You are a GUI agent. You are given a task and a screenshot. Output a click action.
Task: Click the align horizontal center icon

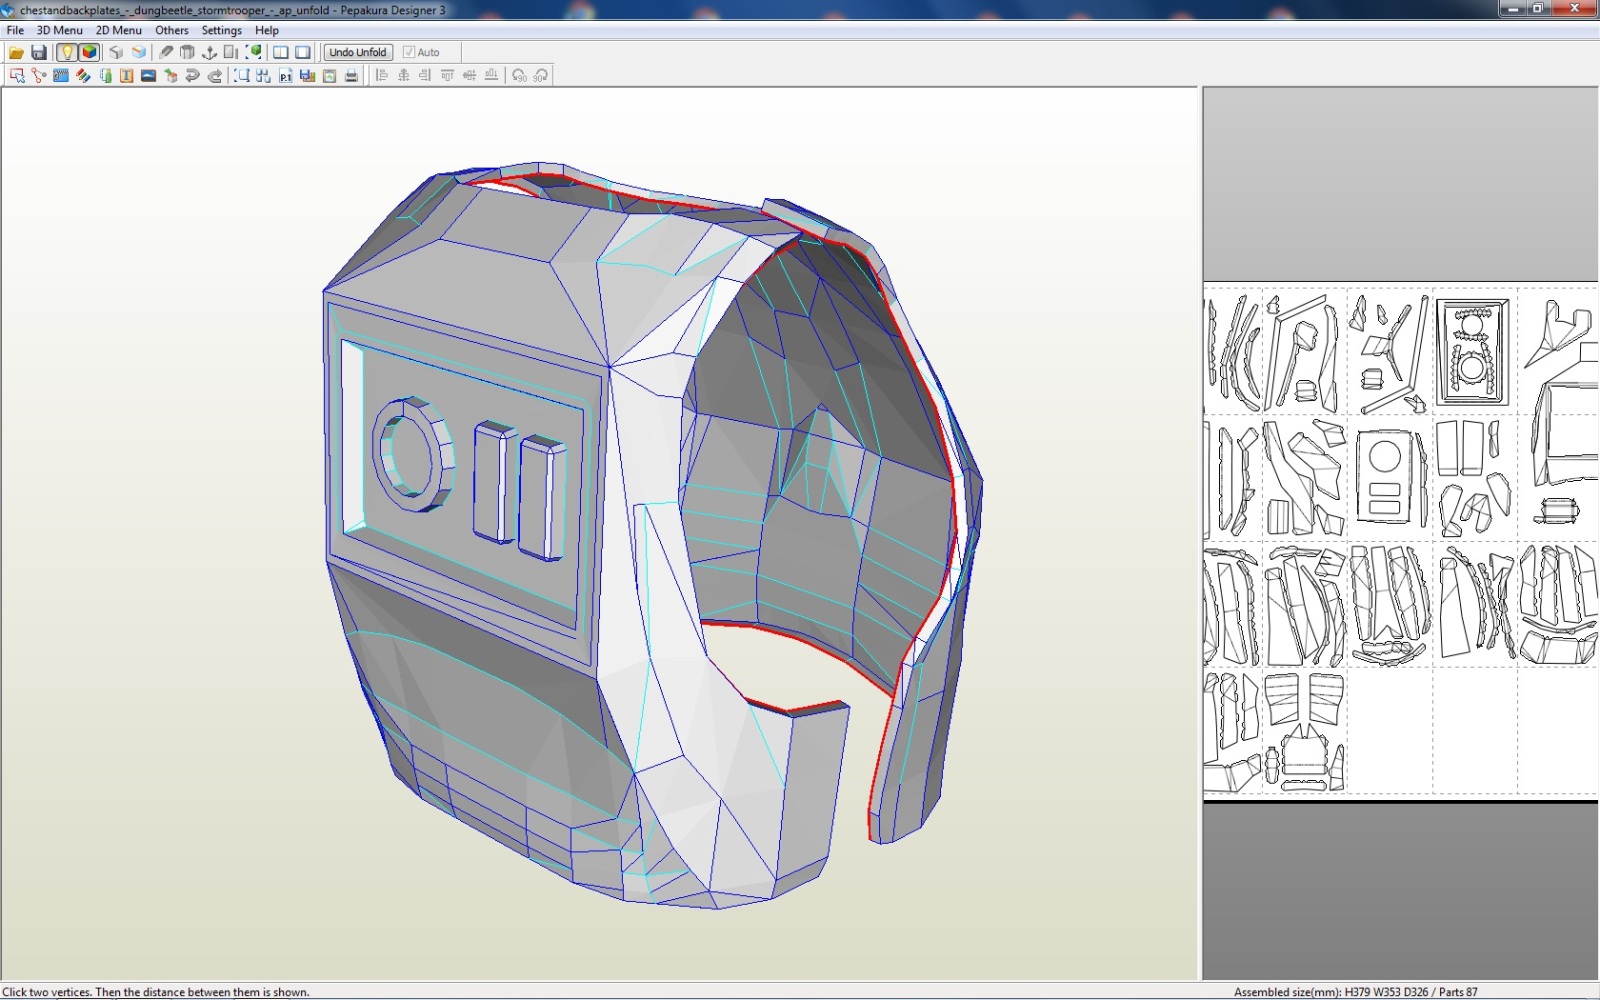point(403,75)
